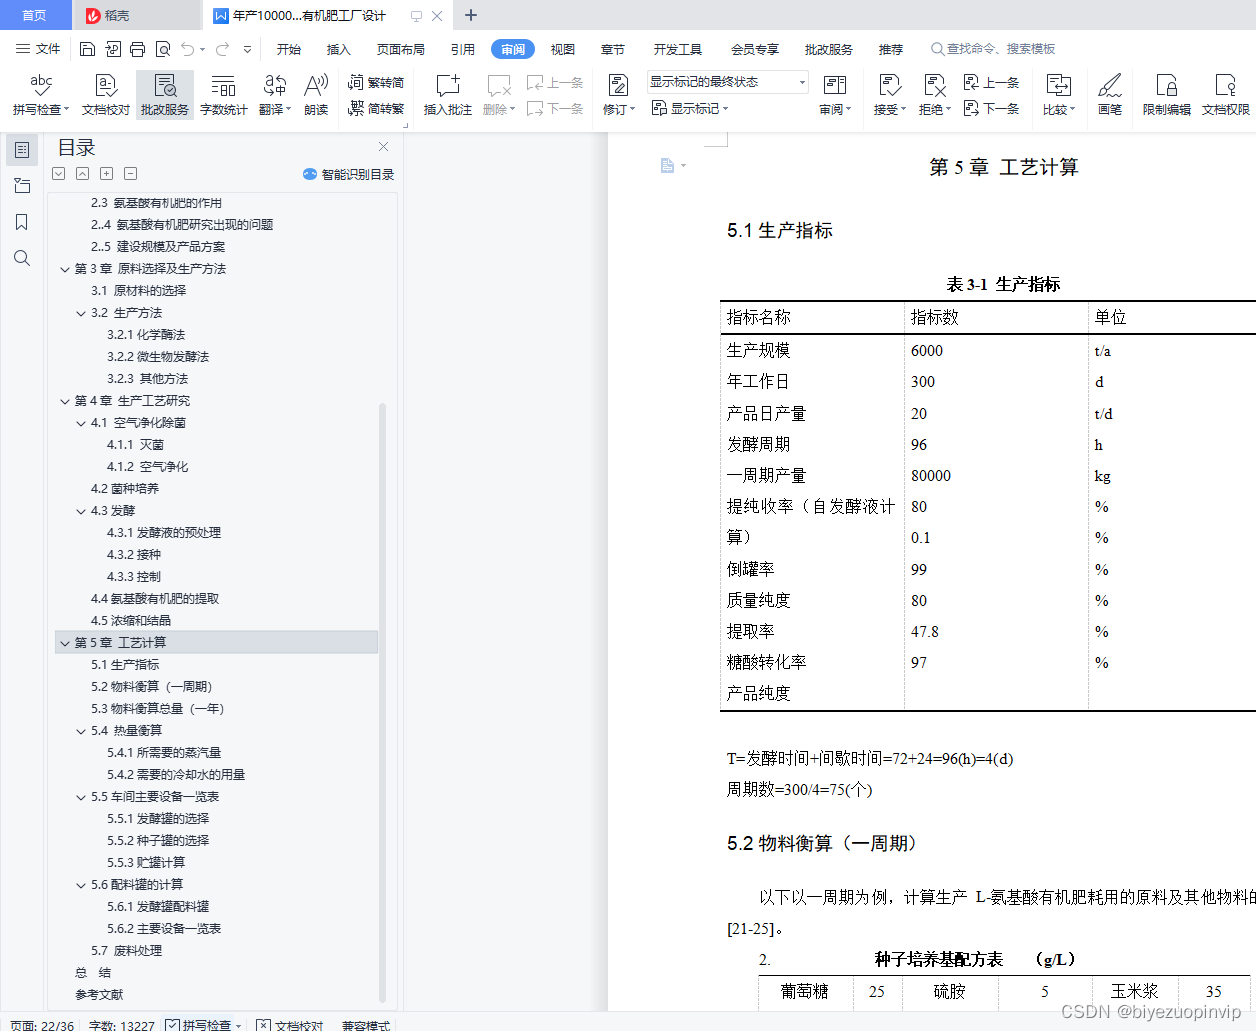1256x1031 pixels.
Task: Click the Undo arrow icon
Action: pos(187,49)
